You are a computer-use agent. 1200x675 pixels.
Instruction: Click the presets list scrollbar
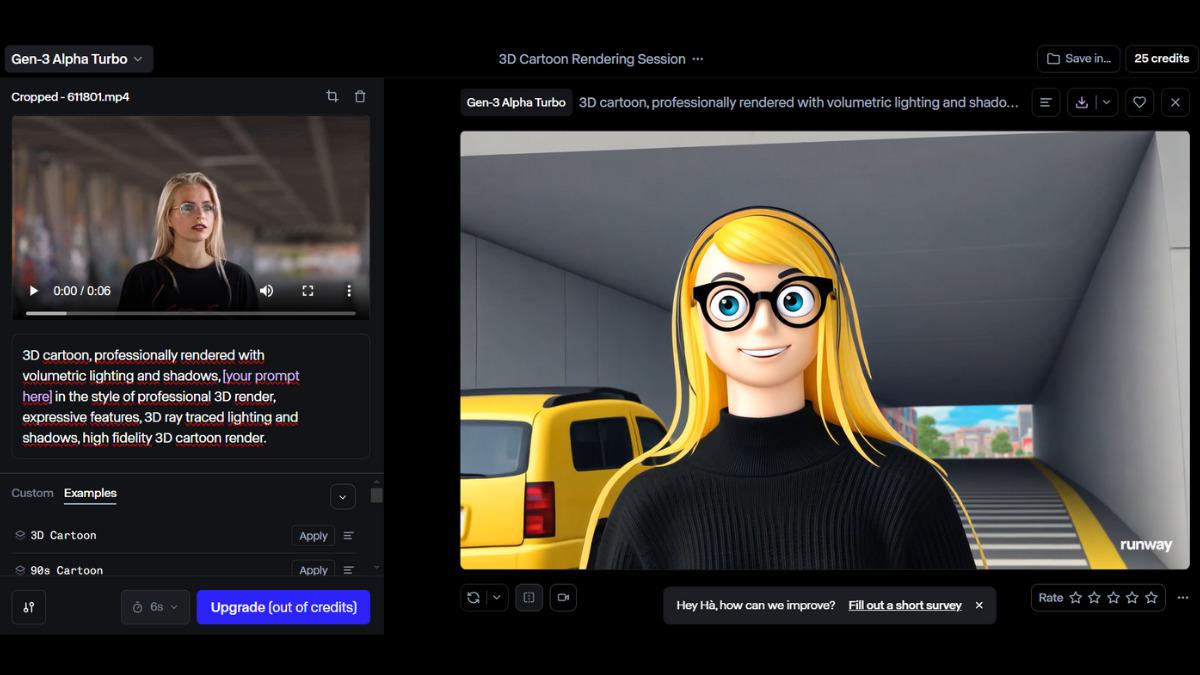(377, 495)
